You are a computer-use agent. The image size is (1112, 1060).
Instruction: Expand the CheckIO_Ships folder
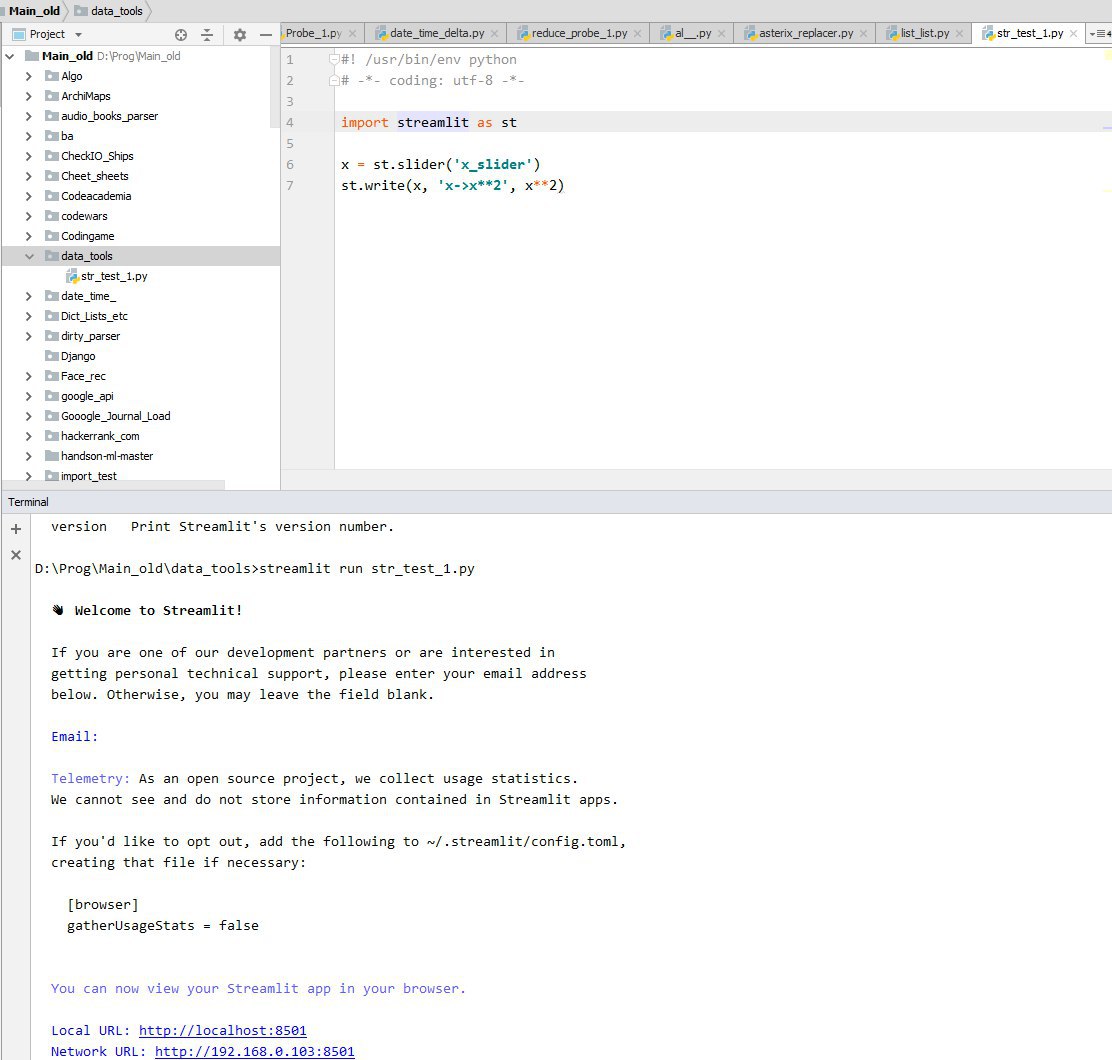coord(28,156)
